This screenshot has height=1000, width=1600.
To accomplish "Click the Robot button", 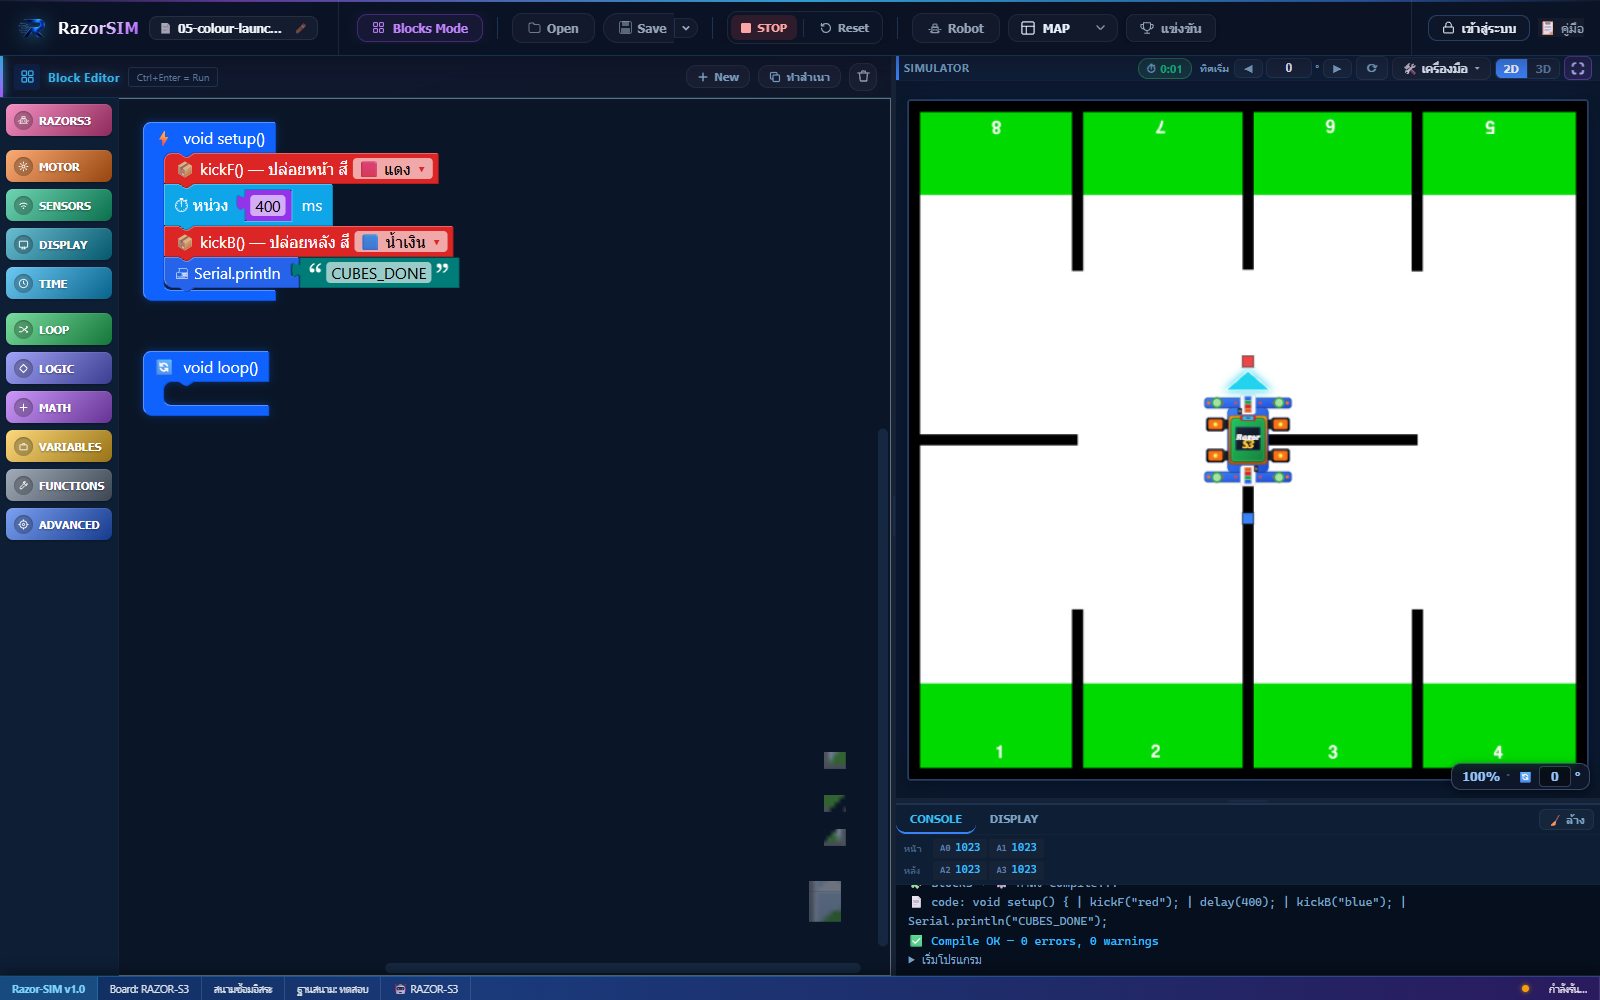I will 955,28.
